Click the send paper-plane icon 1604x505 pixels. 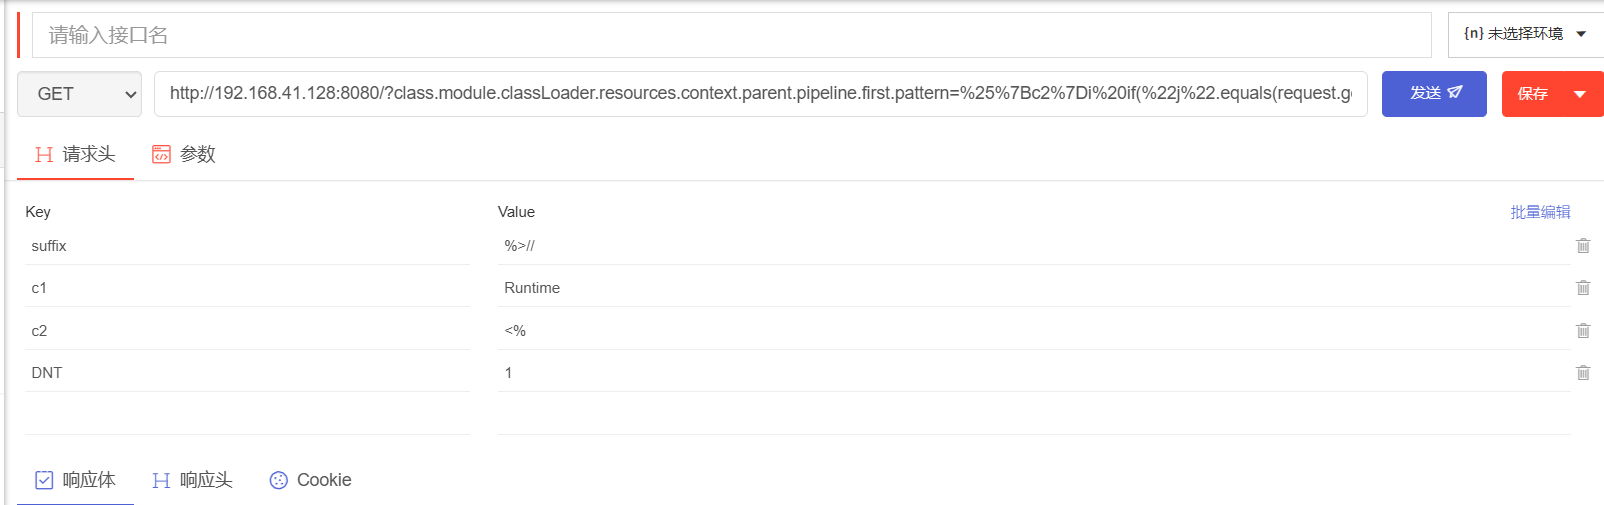(x=1455, y=93)
